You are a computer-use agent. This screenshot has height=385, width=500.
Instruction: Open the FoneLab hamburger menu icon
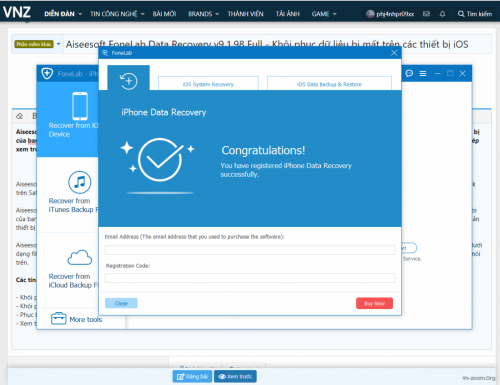pyautogui.click(x=423, y=73)
